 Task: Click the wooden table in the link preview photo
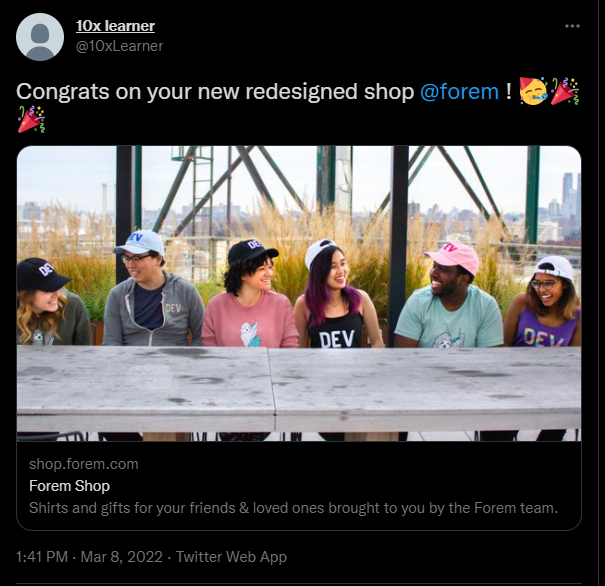pos(300,390)
